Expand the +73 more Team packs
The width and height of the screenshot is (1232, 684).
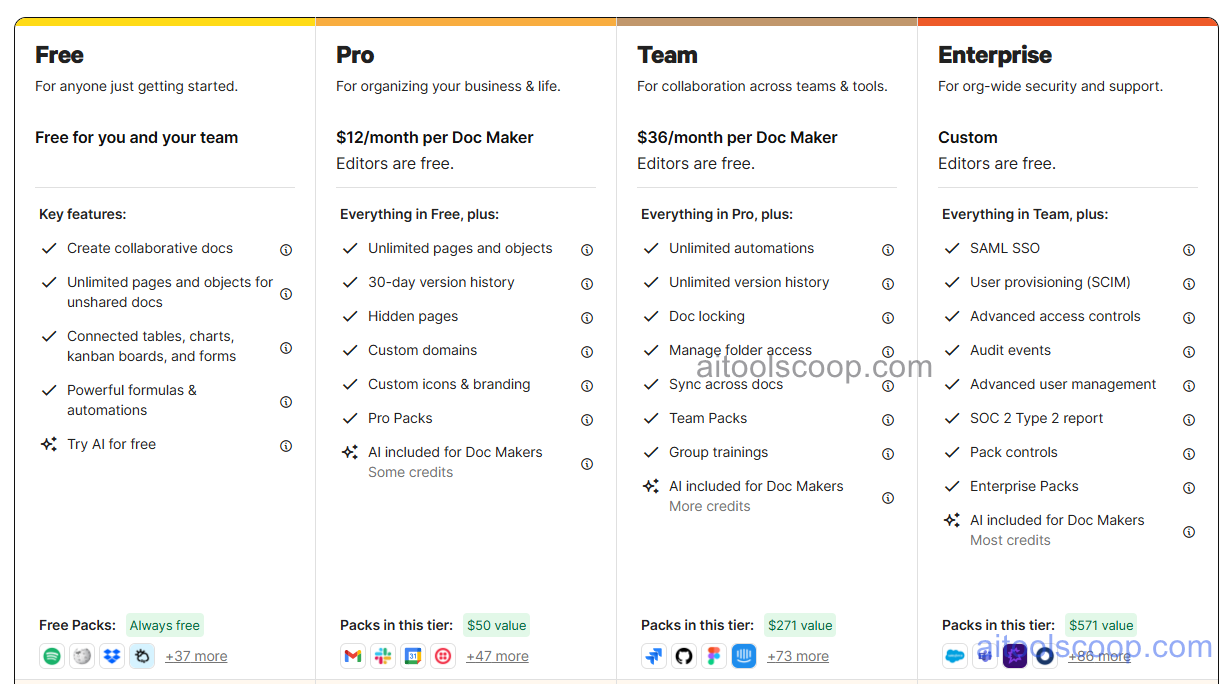point(798,656)
